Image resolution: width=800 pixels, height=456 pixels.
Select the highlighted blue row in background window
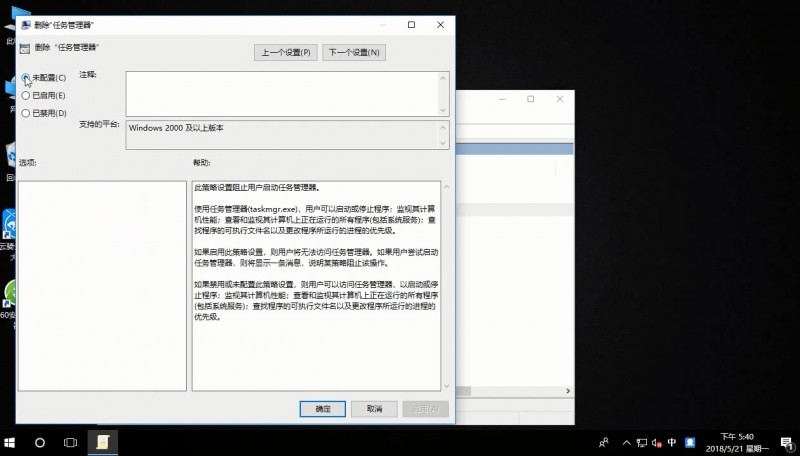[x=514, y=148]
